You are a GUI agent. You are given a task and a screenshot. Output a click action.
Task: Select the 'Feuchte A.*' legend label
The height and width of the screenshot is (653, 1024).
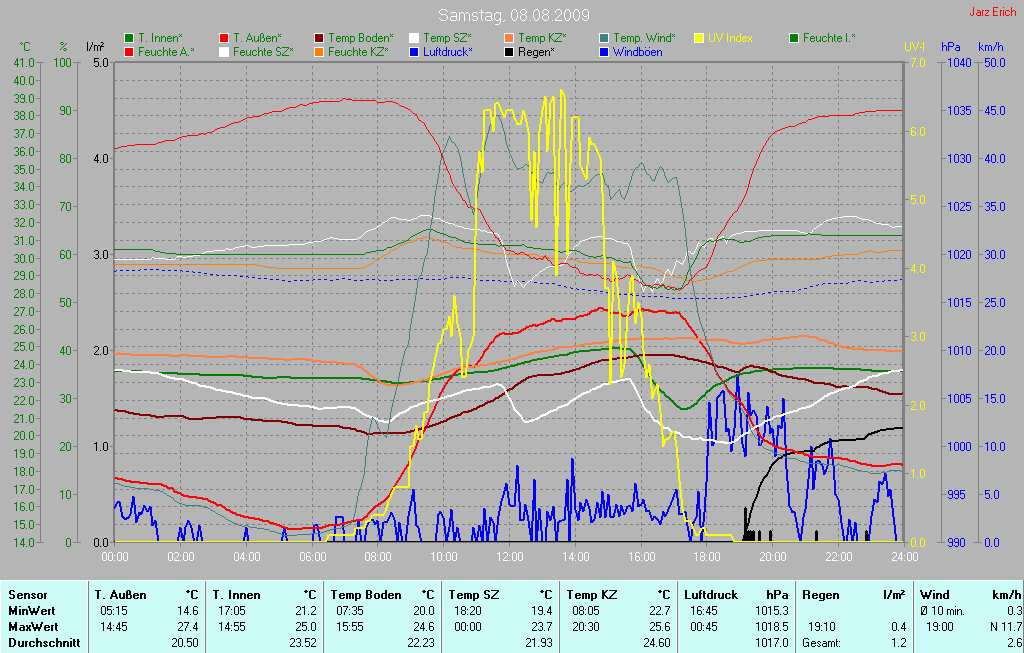click(x=167, y=52)
